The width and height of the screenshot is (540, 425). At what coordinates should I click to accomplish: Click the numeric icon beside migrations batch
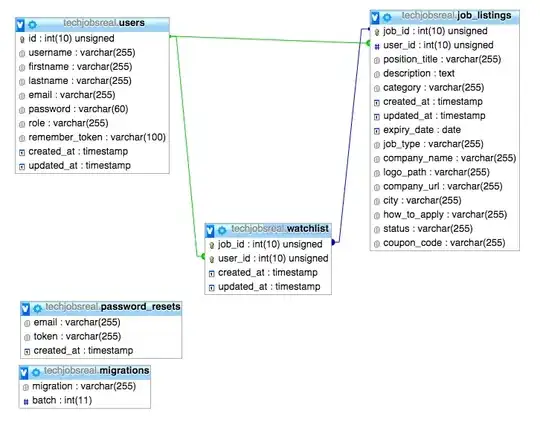[26, 401]
